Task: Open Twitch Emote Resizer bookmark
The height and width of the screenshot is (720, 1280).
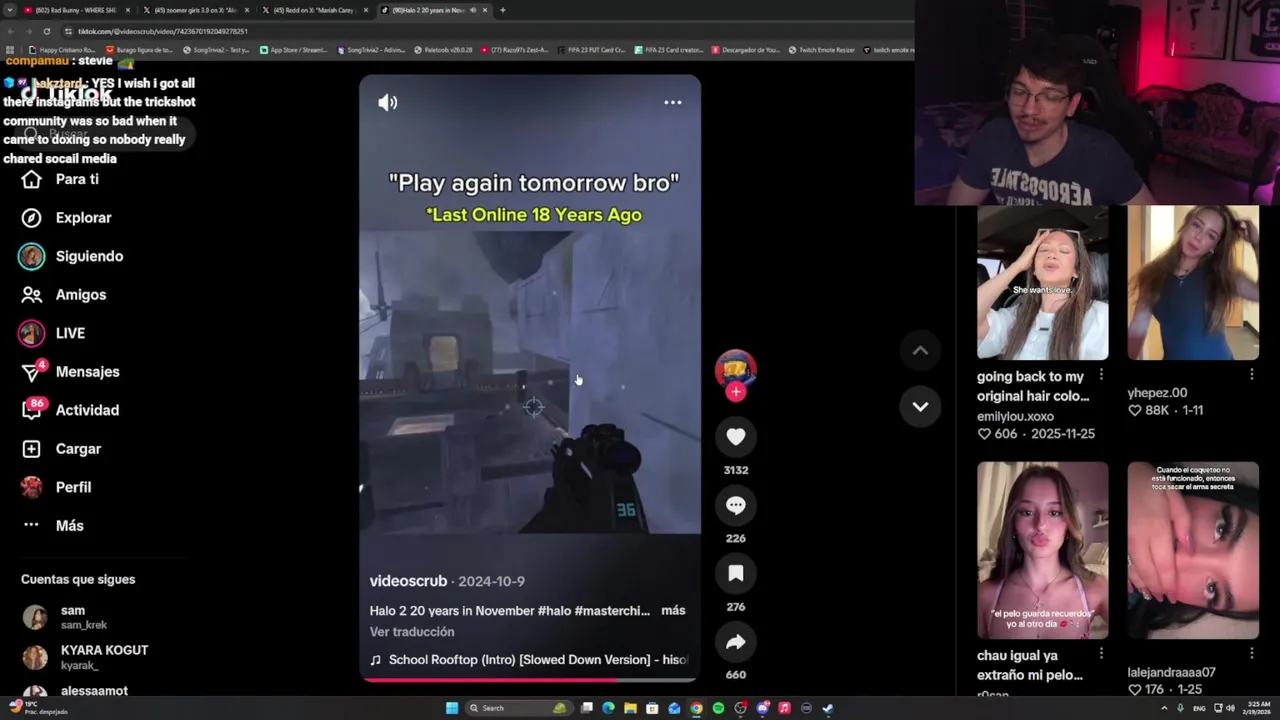Action: 821,50
